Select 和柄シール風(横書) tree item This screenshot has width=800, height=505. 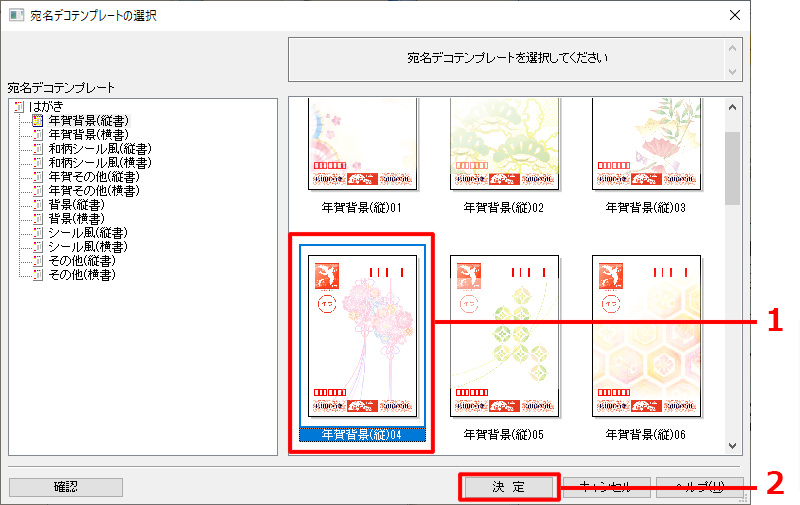coord(99,162)
